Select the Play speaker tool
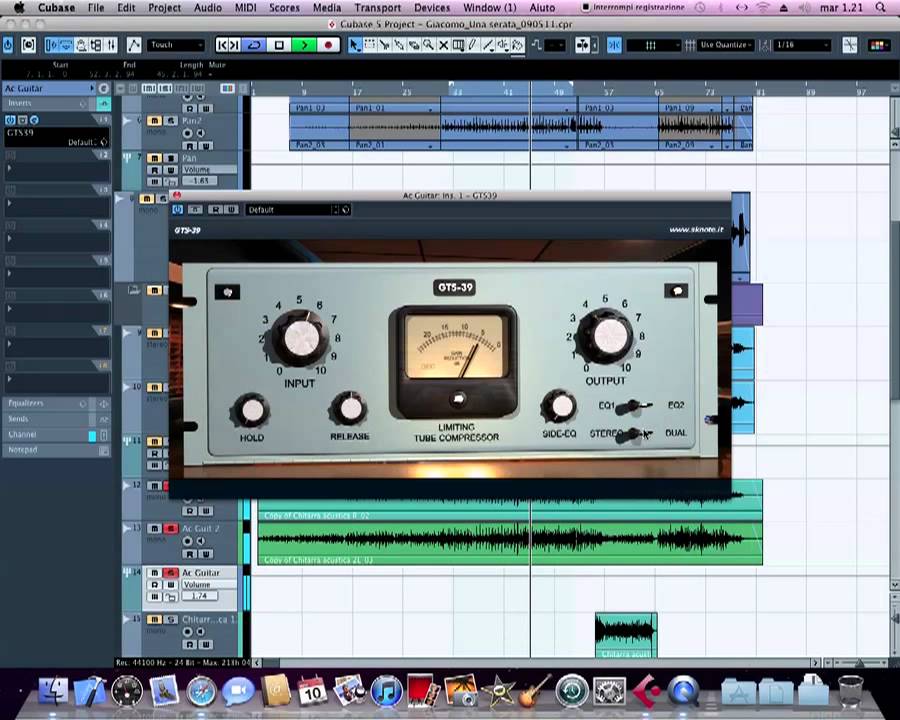This screenshot has height=720, width=900. pos(503,45)
